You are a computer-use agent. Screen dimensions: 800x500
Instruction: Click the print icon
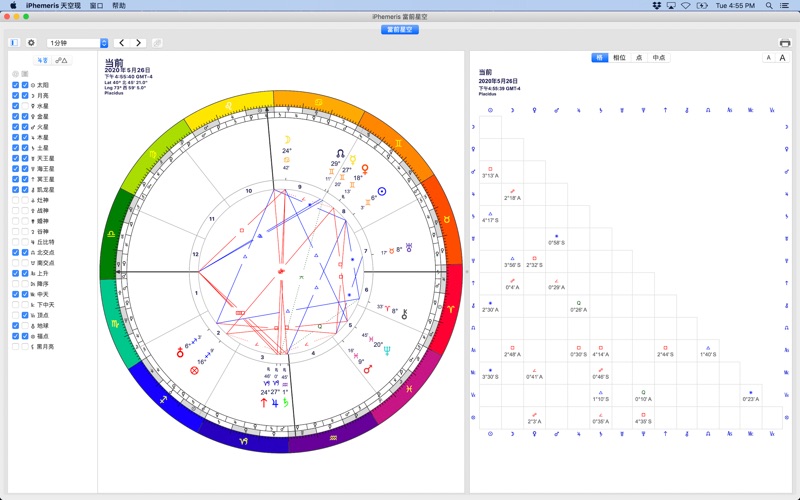[784, 43]
